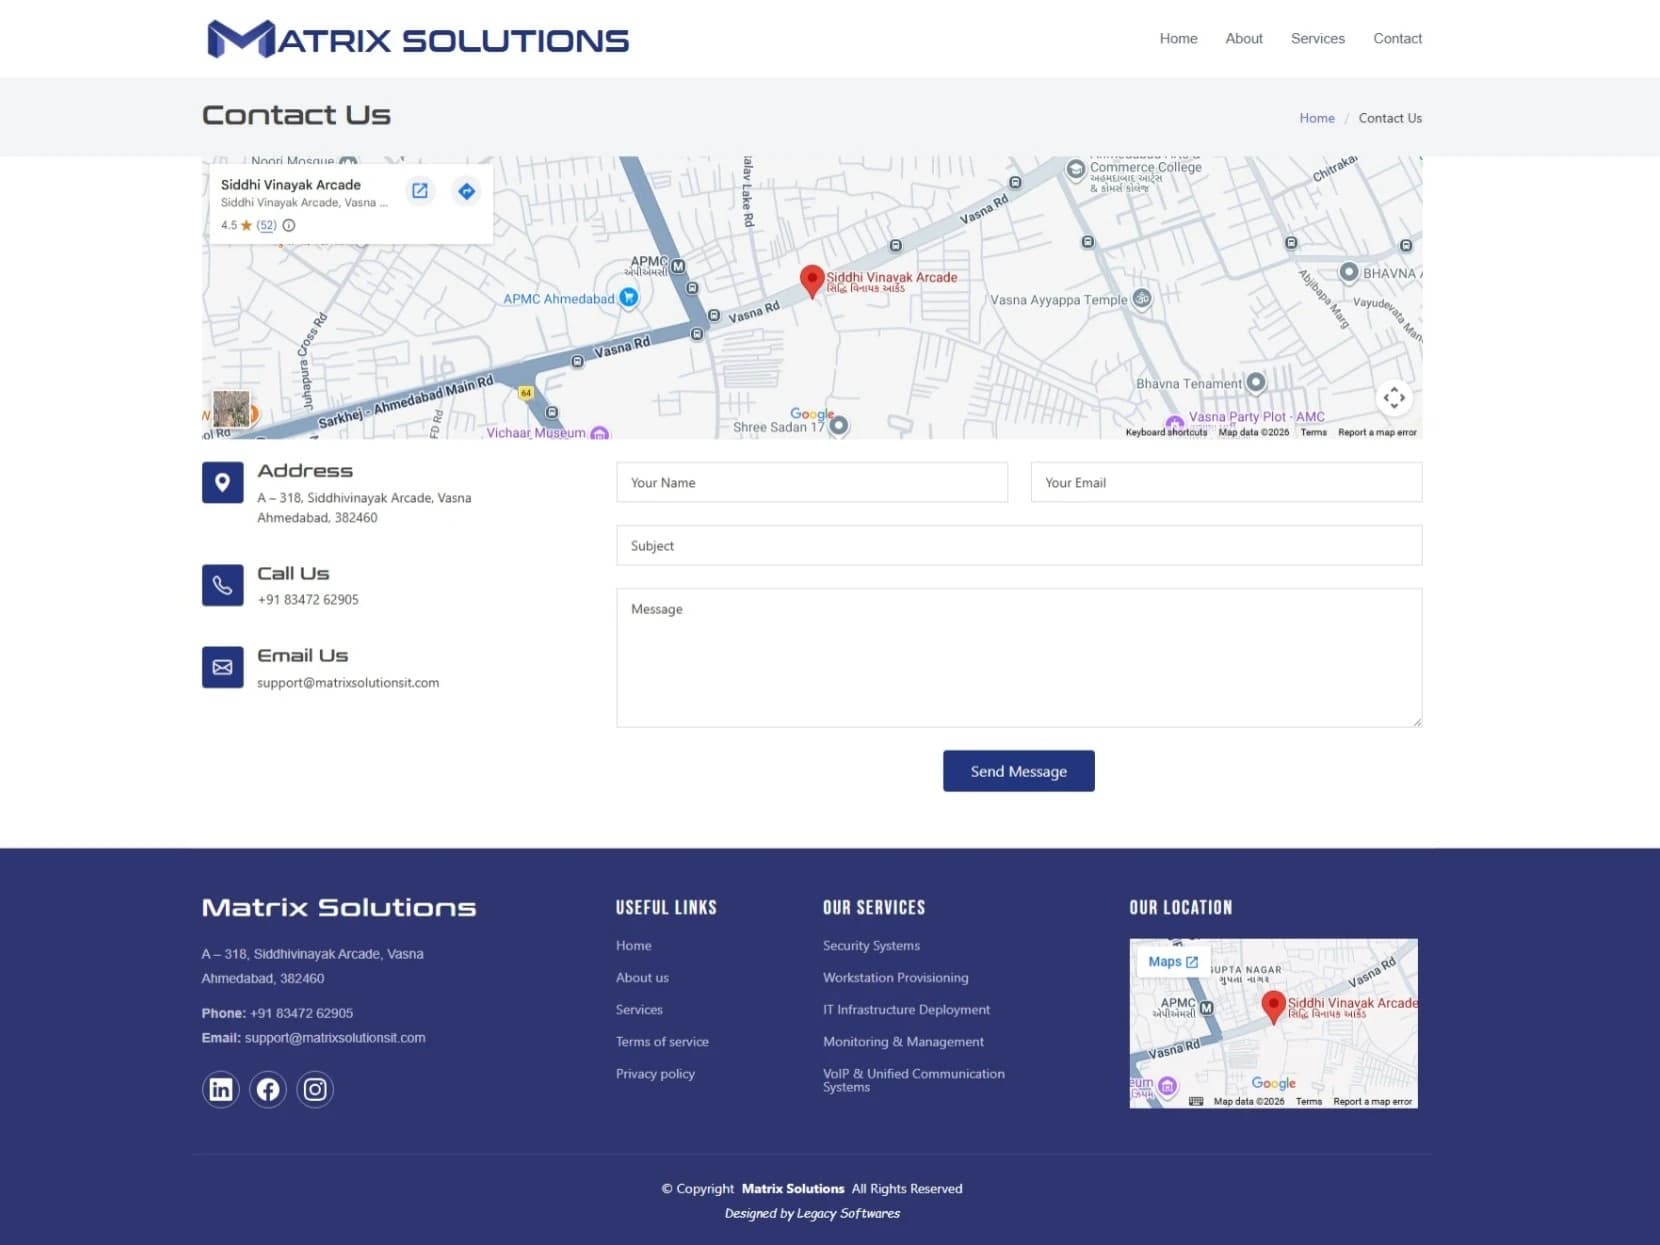Open Maps link in footer map
The width and height of the screenshot is (1660, 1245).
click(x=1172, y=962)
